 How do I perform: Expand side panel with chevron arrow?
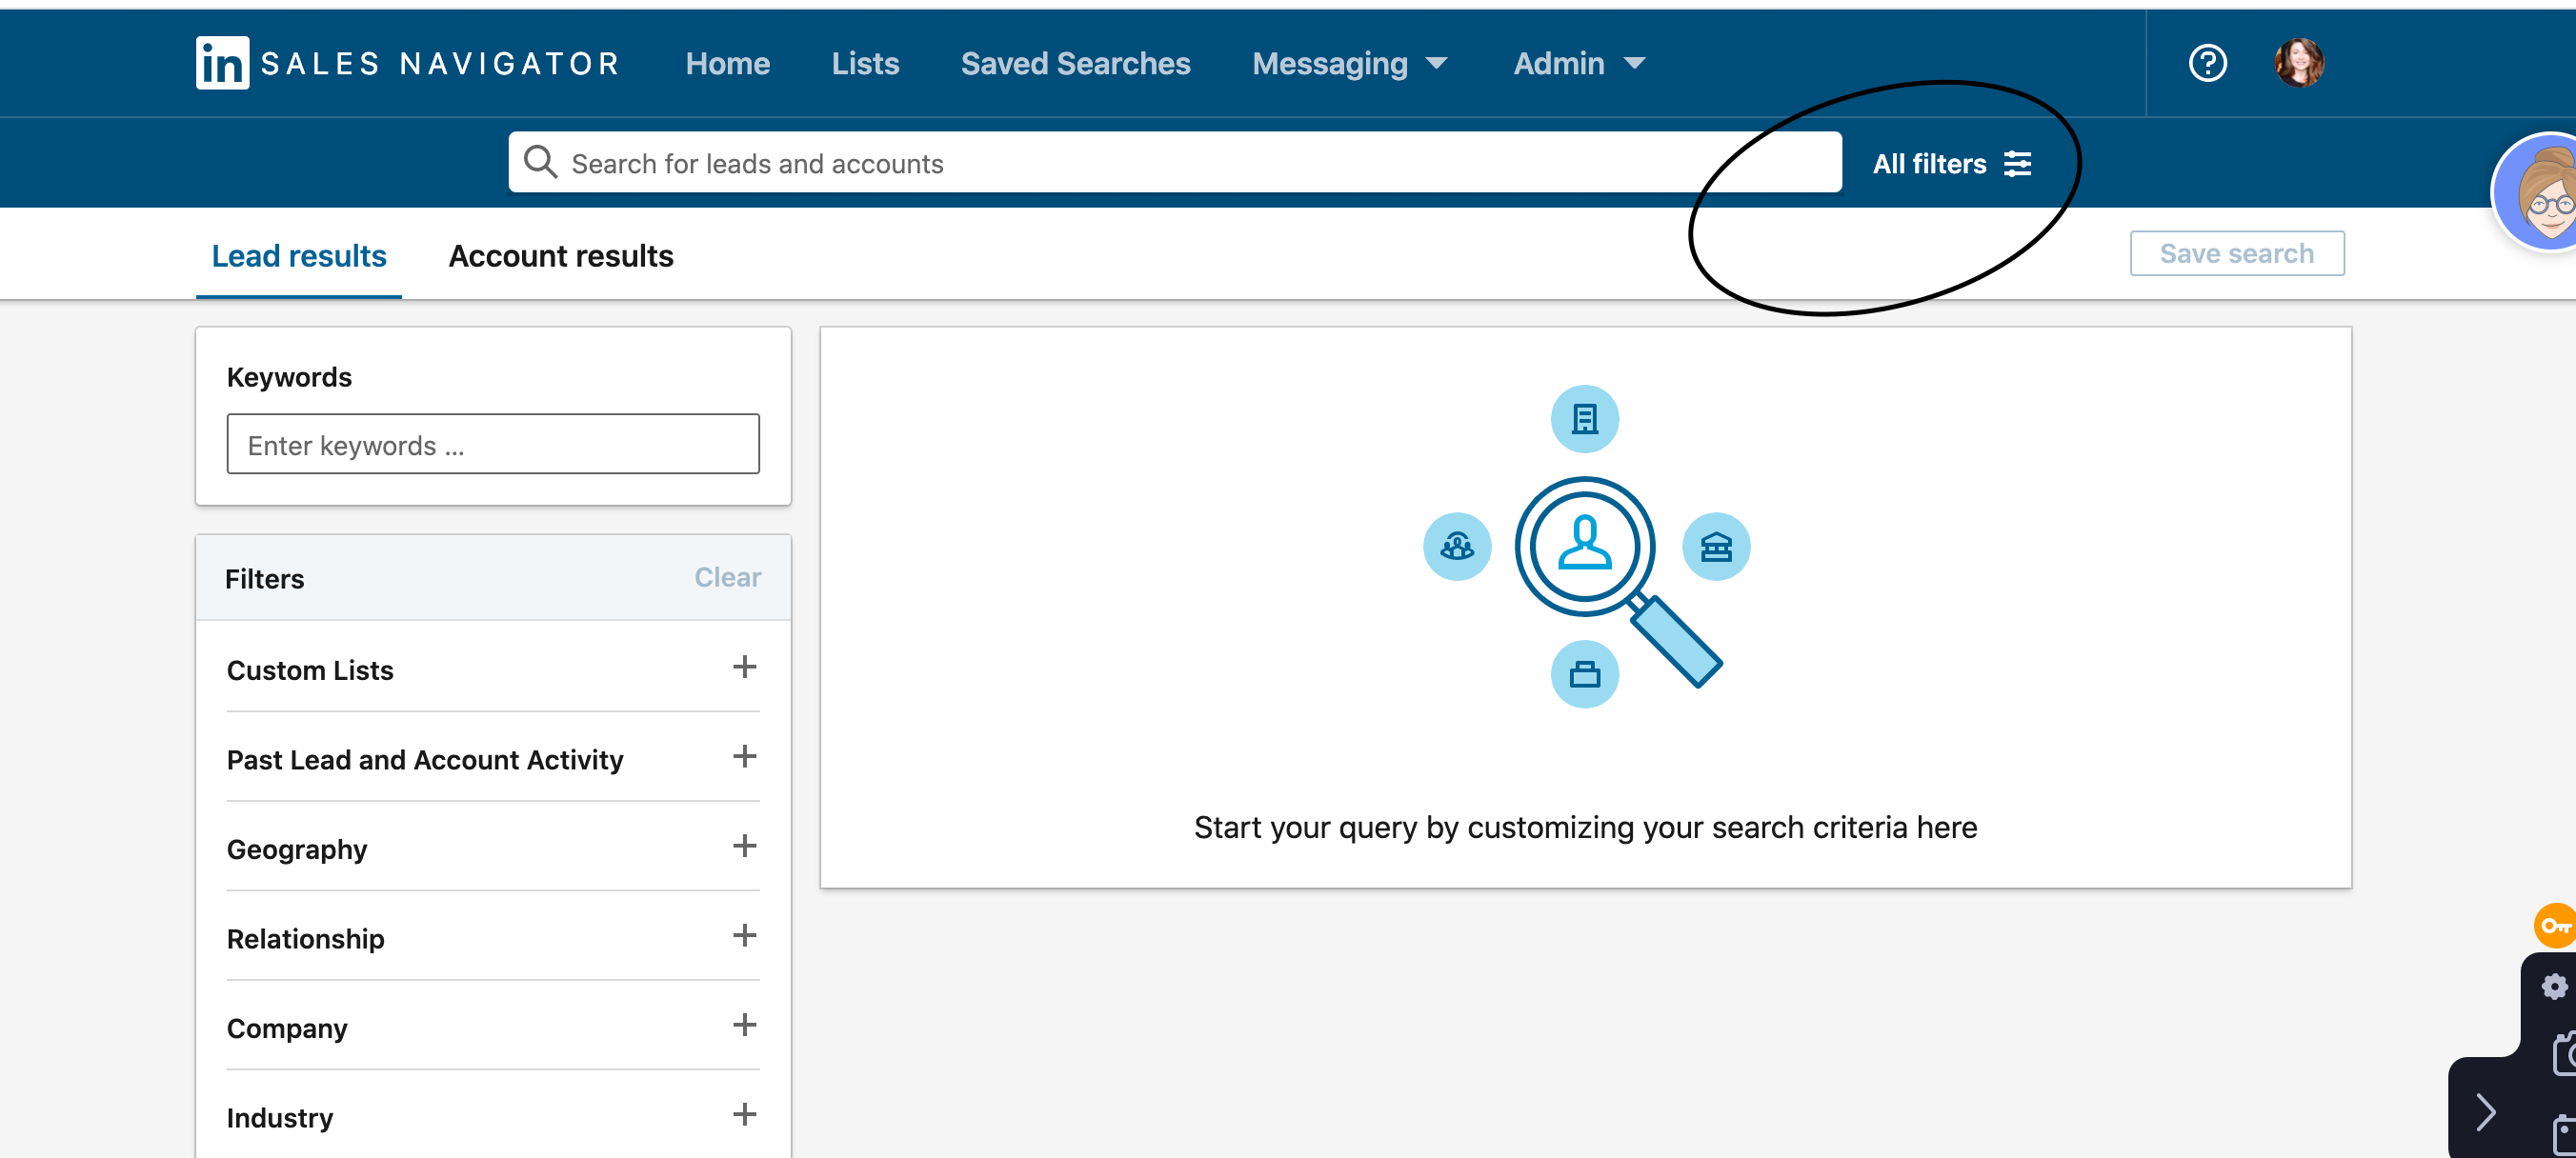2485,1112
